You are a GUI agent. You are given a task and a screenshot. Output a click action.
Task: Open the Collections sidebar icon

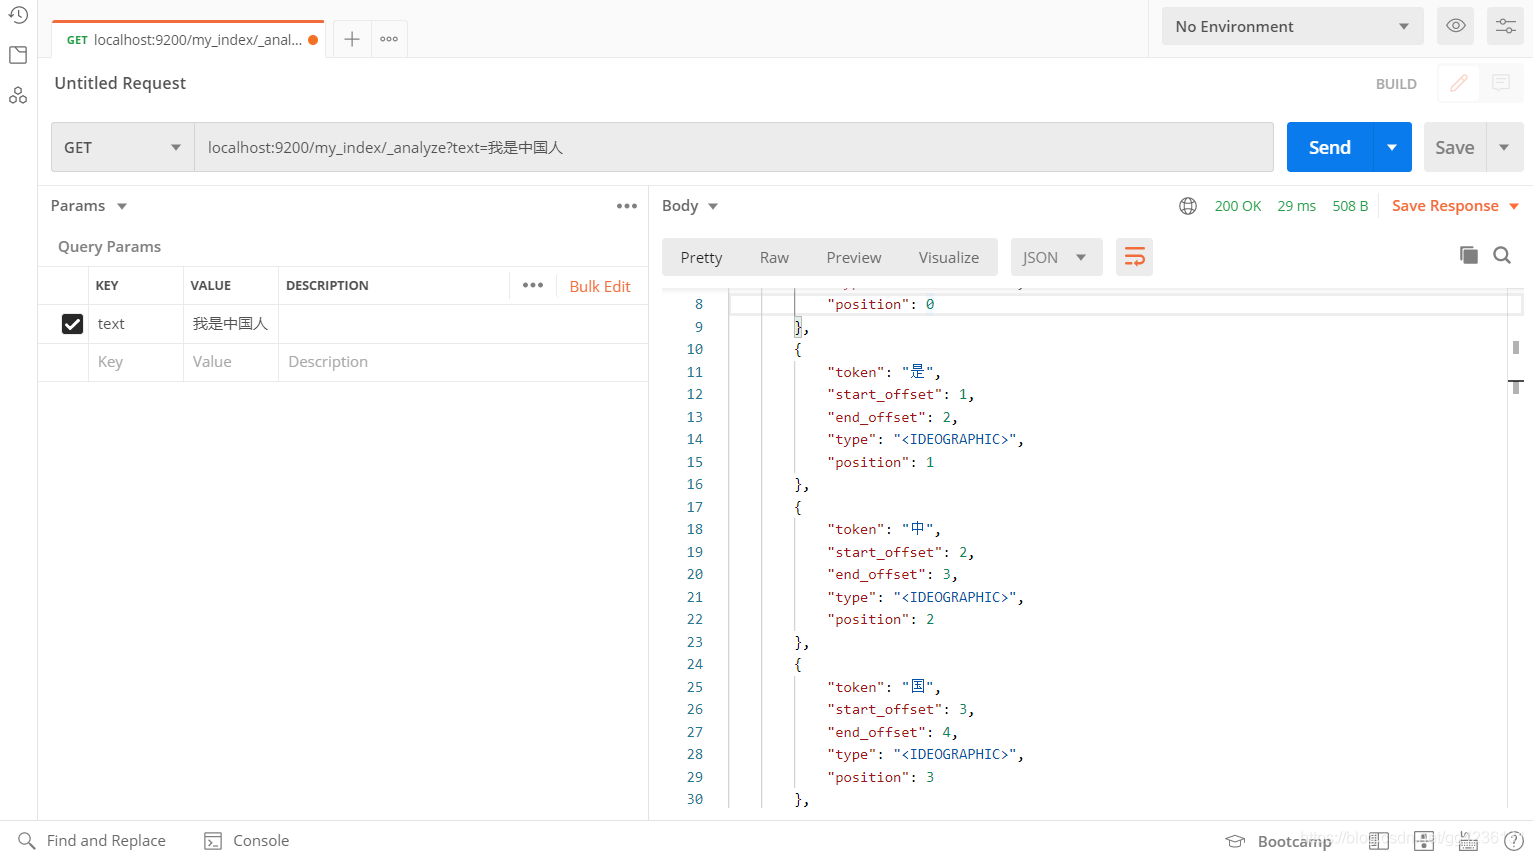tap(18, 55)
